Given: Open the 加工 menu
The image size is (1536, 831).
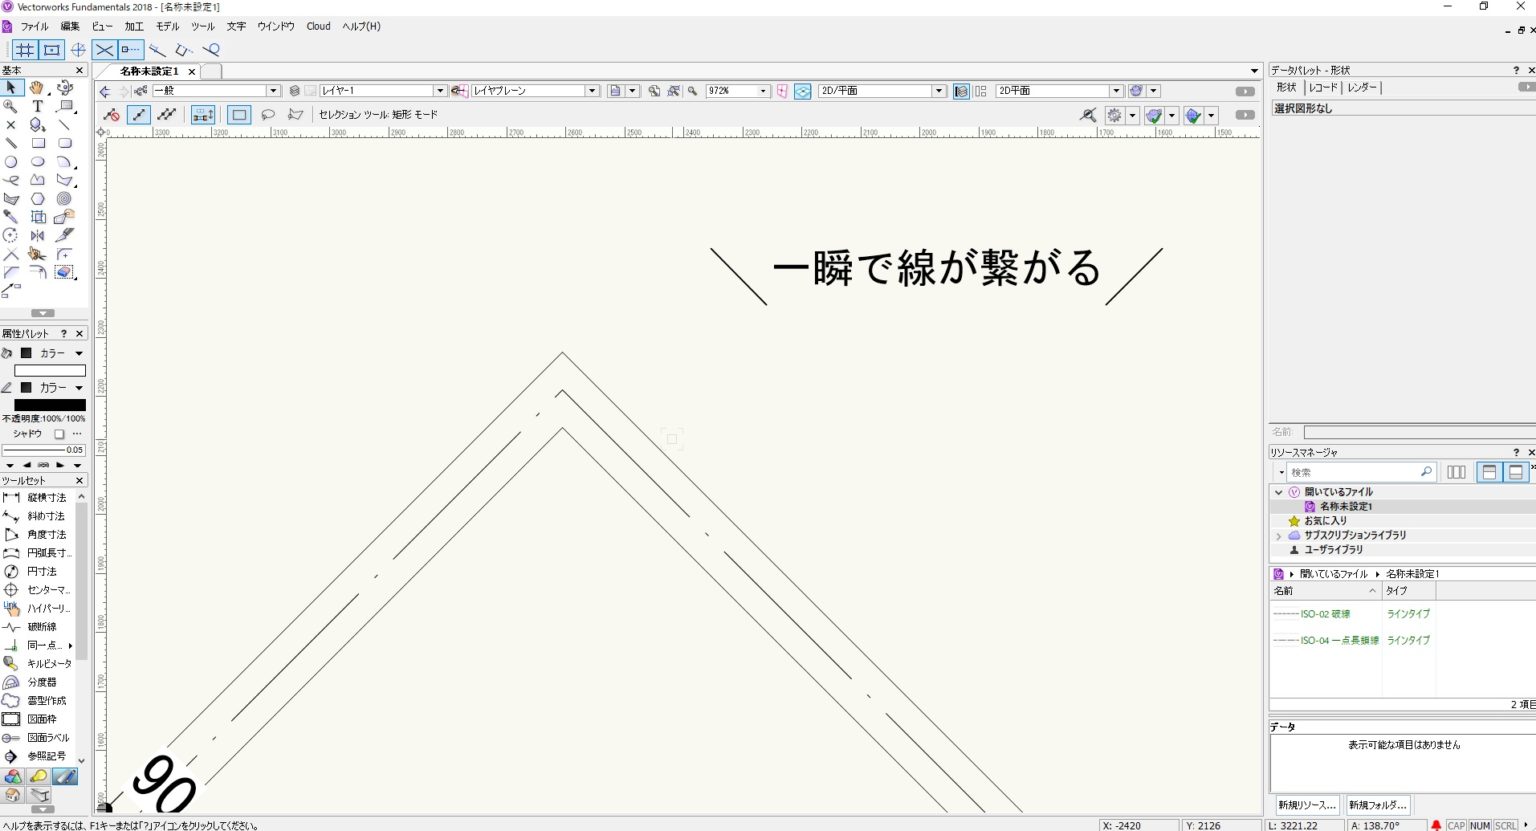Looking at the screenshot, I should pyautogui.click(x=133, y=26).
